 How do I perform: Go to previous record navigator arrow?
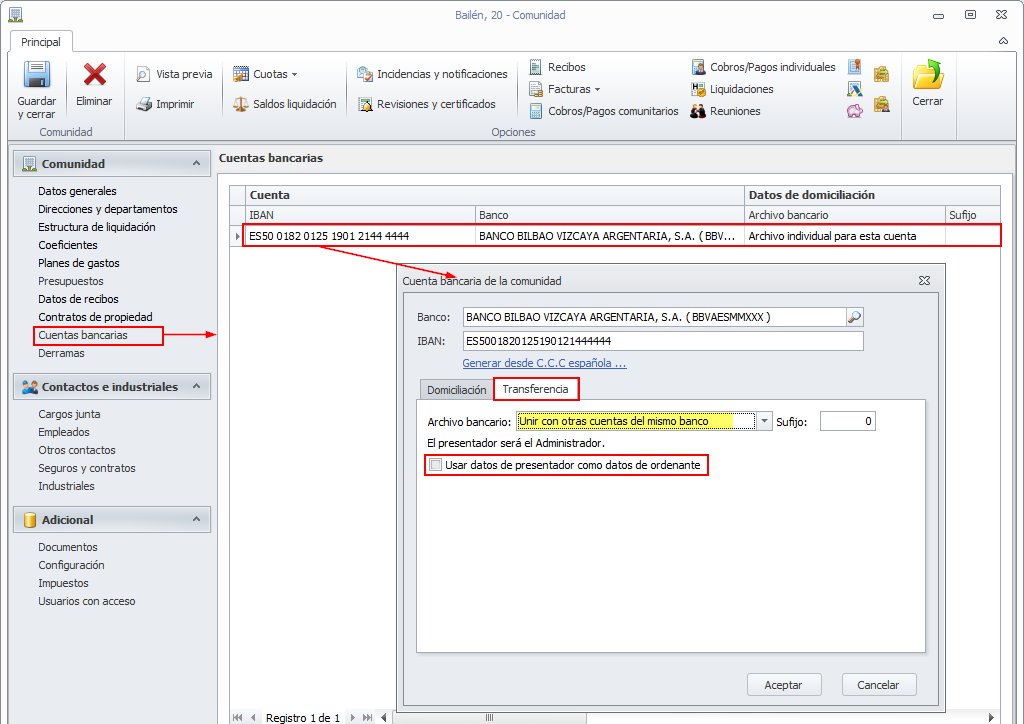pyautogui.click(x=253, y=717)
